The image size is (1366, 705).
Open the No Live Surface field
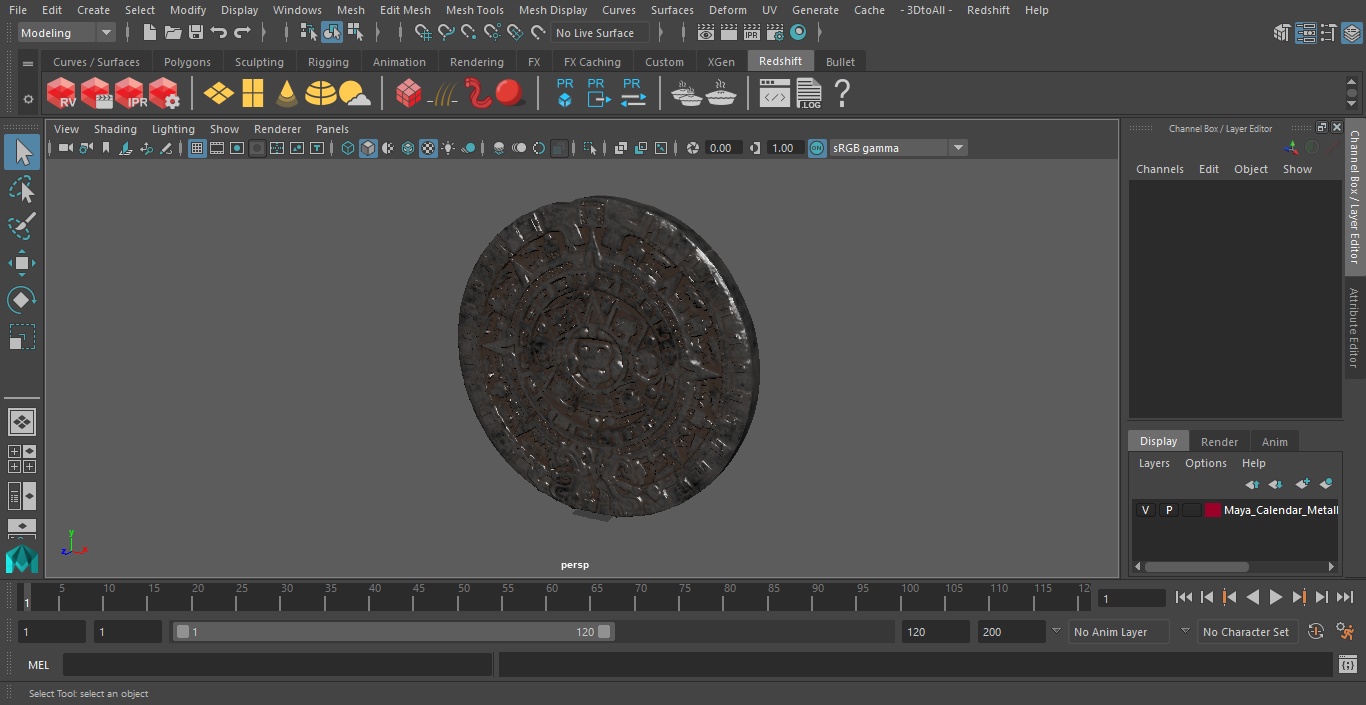(x=600, y=33)
